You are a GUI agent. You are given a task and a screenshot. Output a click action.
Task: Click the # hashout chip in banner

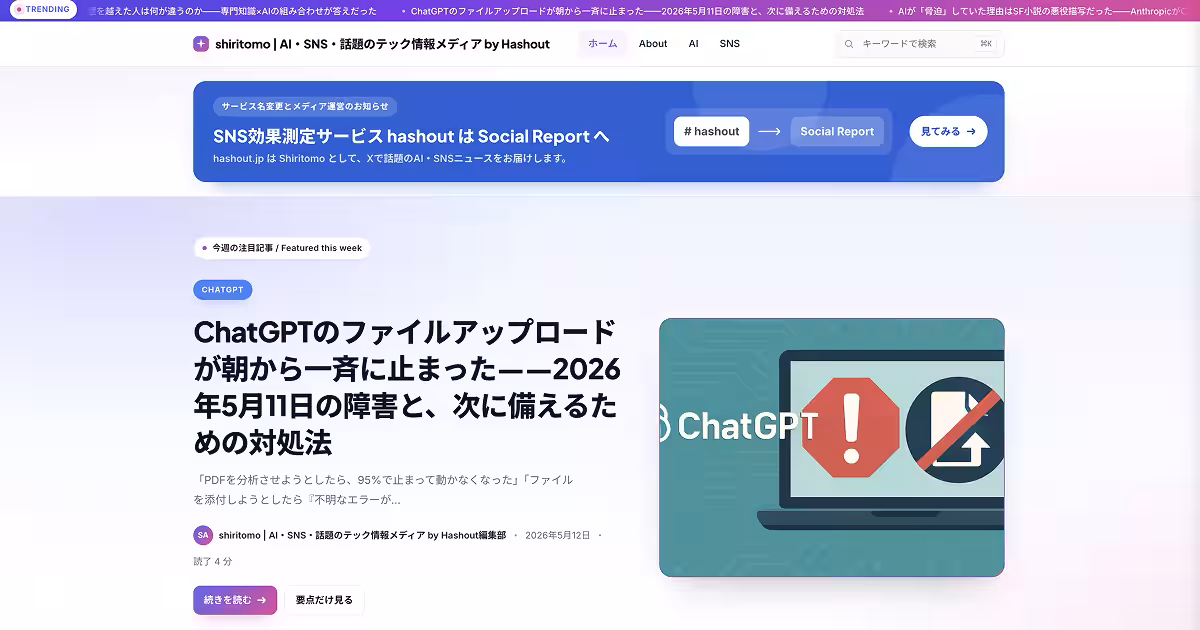(711, 131)
